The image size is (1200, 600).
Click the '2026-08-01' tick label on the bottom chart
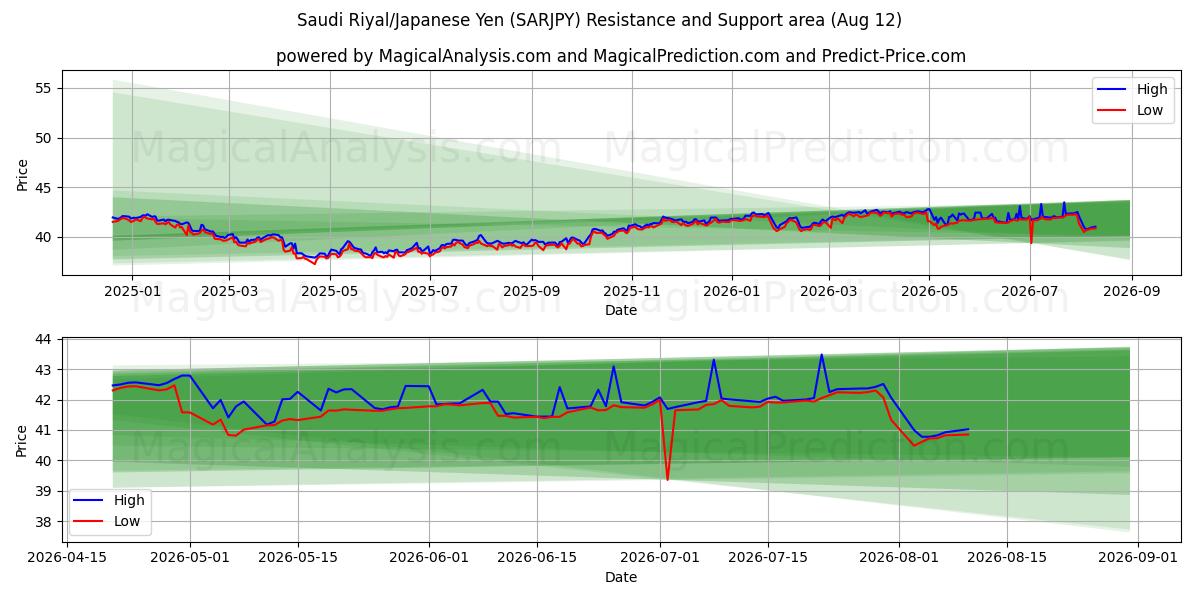[x=899, y=558]
